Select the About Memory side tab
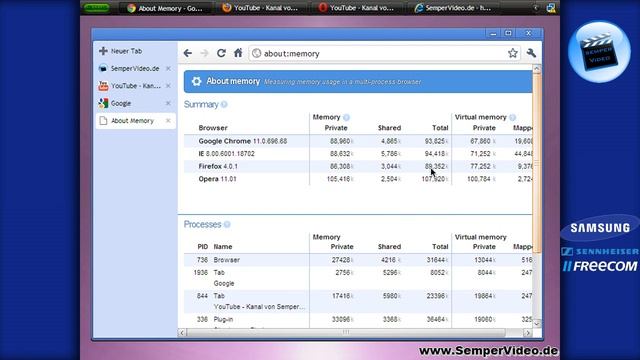The height and width of the screenshot is (360, 640). 135,121
